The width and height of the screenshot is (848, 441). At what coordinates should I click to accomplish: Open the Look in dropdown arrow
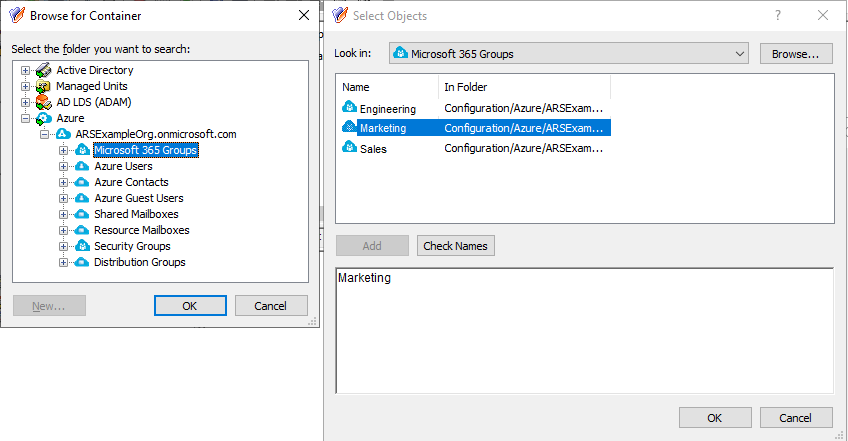click(x=739, y=54)
